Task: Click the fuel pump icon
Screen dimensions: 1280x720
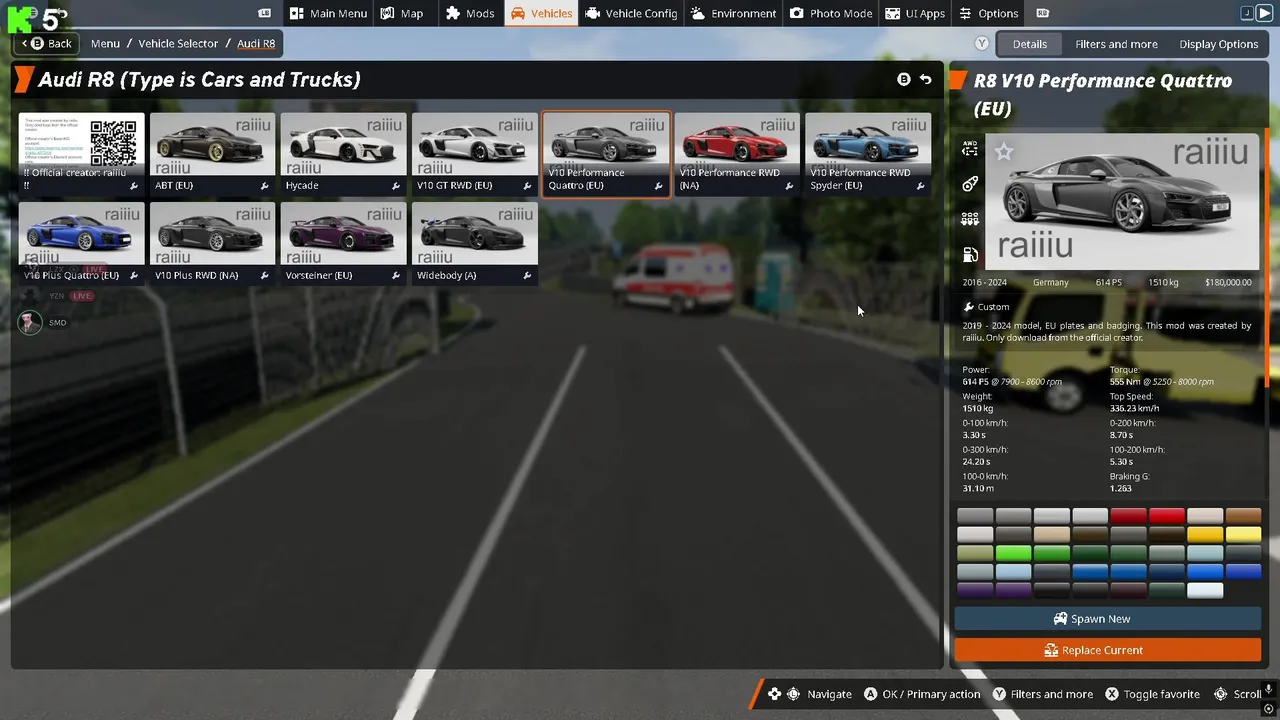Action: click(x=970, y=255)
